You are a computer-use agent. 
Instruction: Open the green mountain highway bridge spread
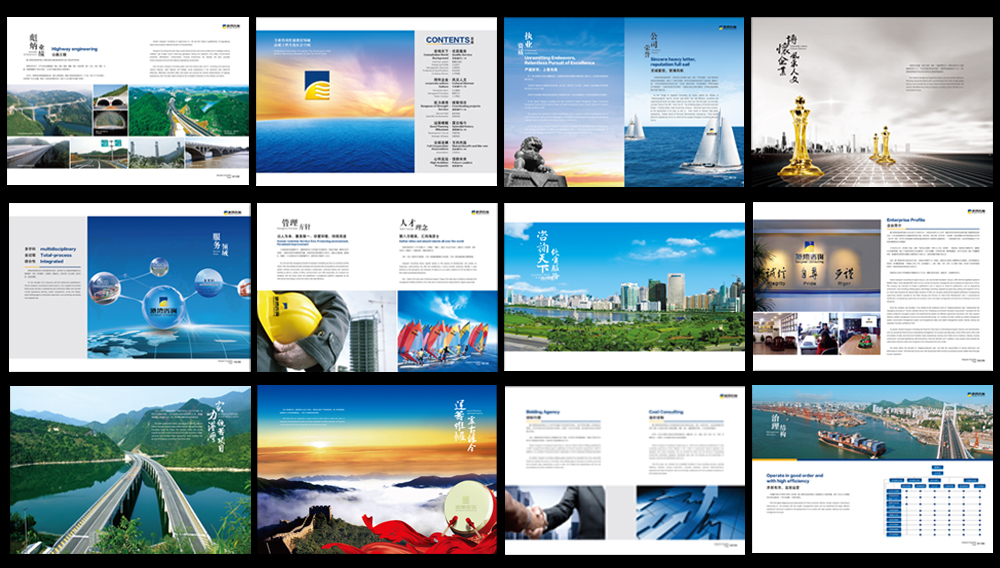click(x=129, y=469)
